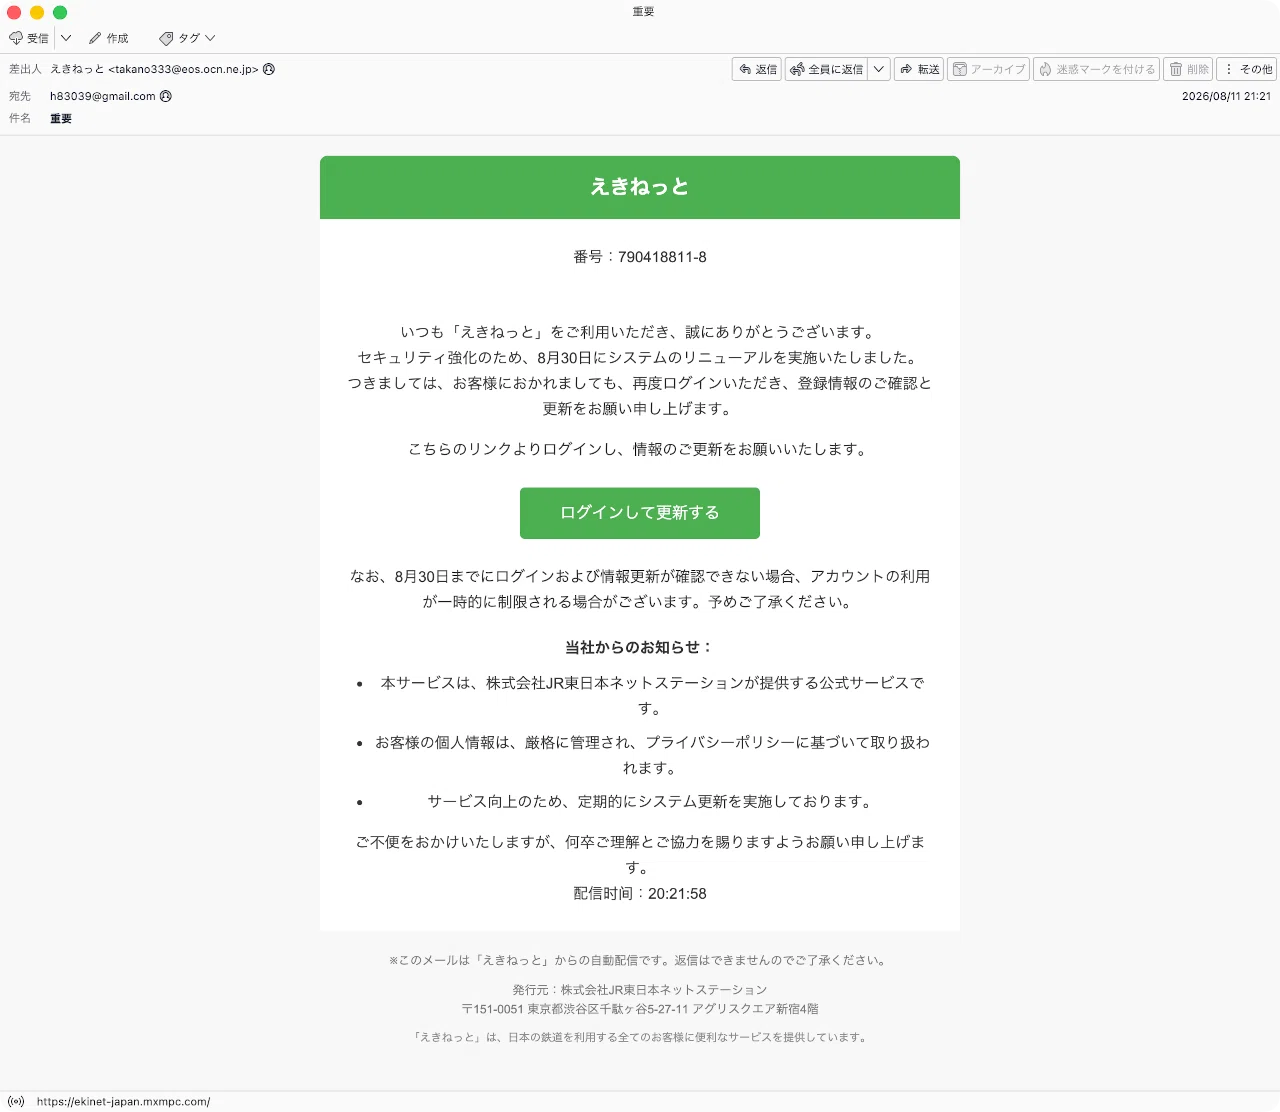The height and width of the screenshot is (1112, 1280).
Task: Mark as junk with 迷惑マークを付ける
Action: [x=1096, y=69]
